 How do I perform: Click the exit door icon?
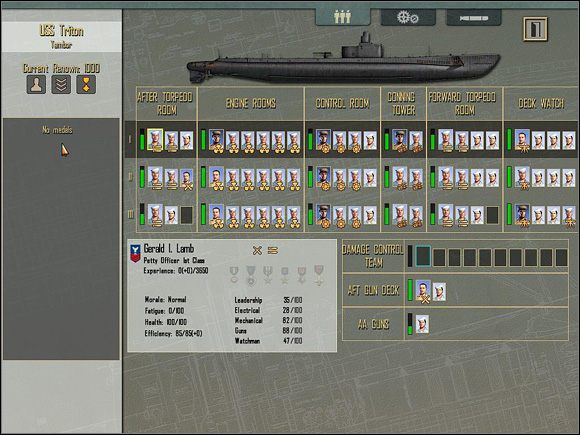[535, 29]
